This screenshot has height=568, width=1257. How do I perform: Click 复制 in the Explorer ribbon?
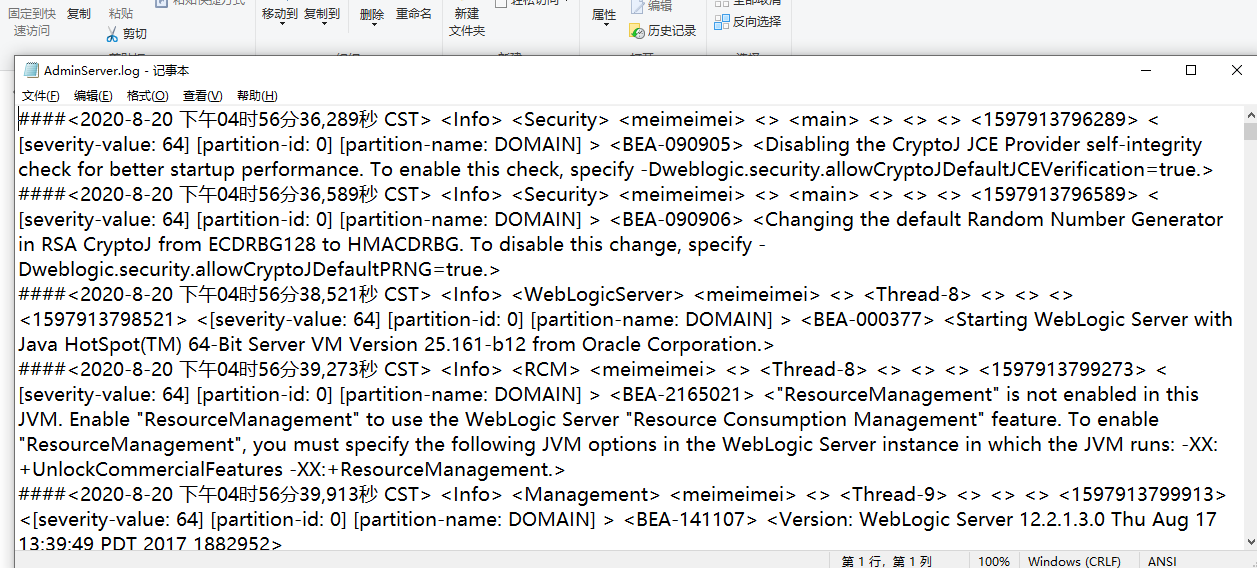tap(79, 14)
